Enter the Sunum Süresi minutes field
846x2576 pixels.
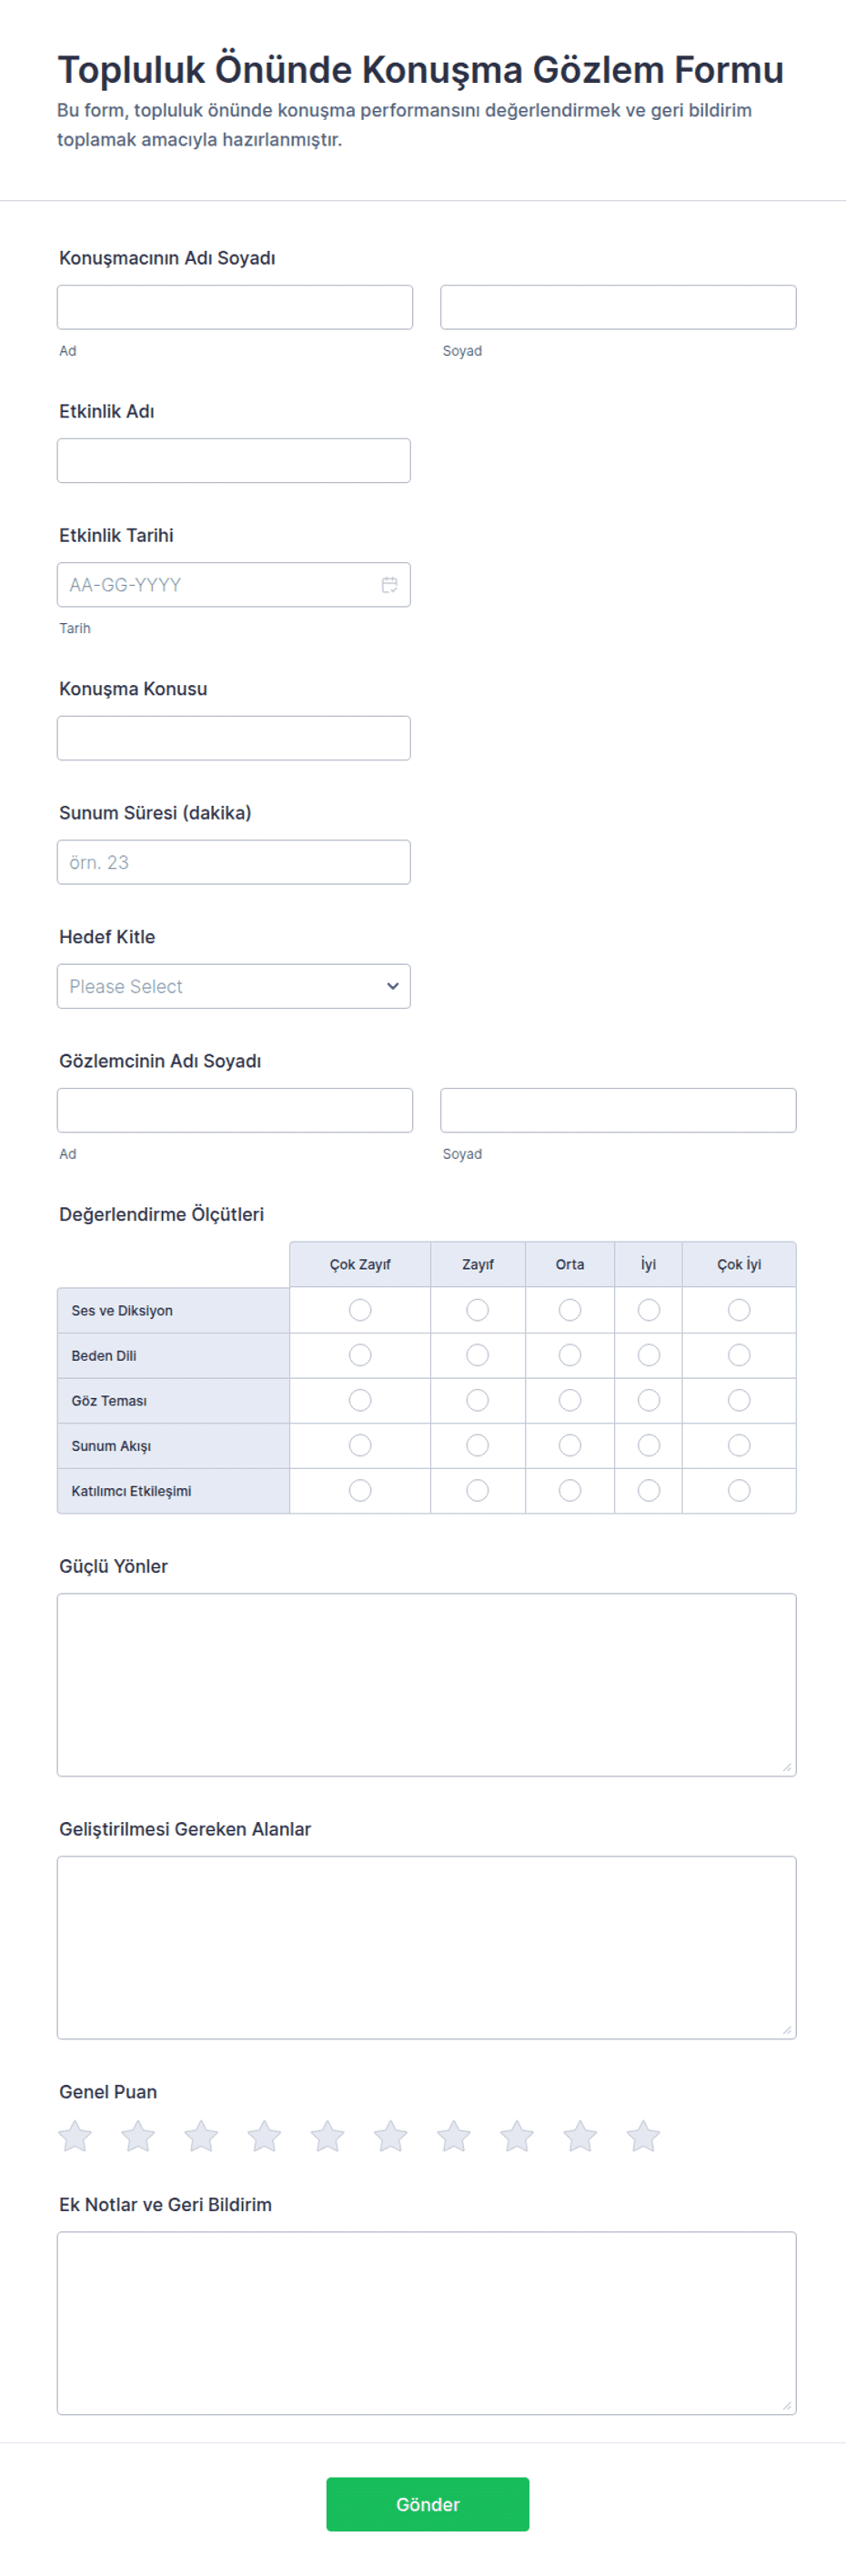pos(234,862)
